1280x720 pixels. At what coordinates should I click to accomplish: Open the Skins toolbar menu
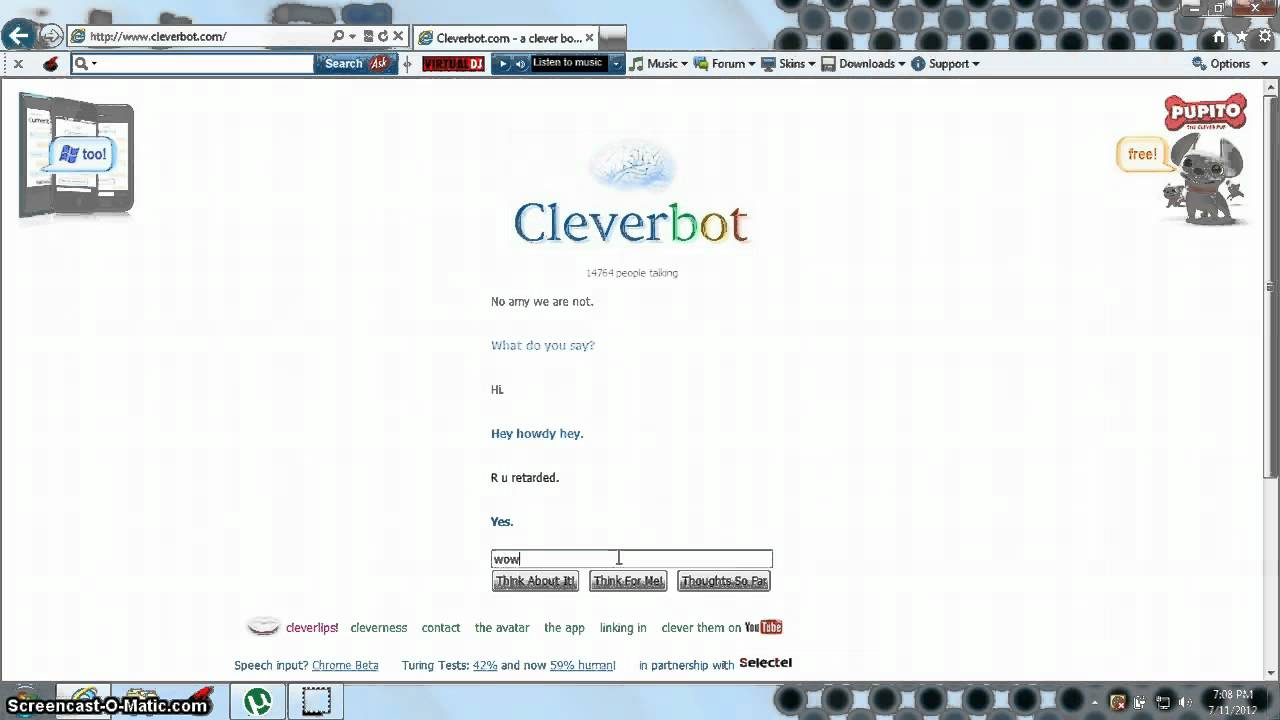[x=789, y=64]
